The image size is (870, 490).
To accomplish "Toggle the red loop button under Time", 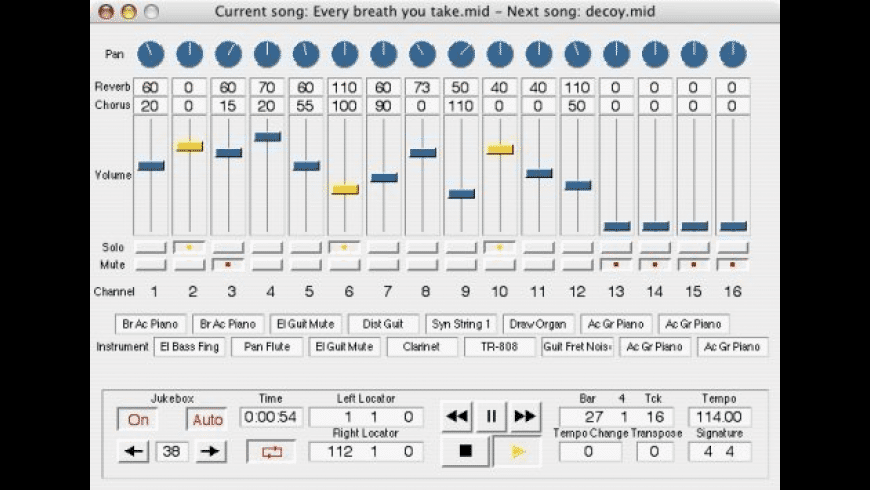I will pyautogui.click(x=271, y=452).
